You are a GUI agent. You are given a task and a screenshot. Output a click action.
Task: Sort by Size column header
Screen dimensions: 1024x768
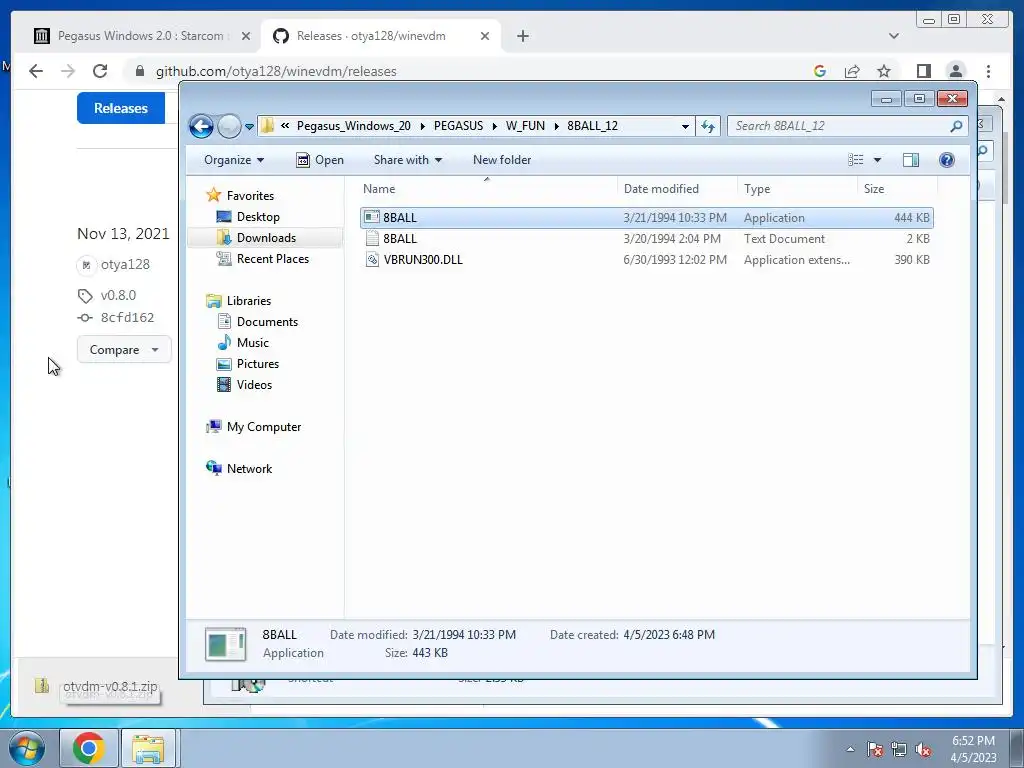click(x=897, y=189)
